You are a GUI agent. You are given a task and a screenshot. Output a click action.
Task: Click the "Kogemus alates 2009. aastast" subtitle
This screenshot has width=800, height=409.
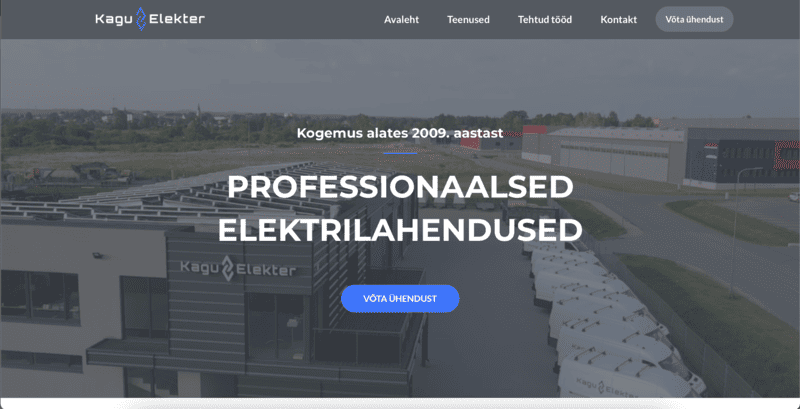[400, 134]
